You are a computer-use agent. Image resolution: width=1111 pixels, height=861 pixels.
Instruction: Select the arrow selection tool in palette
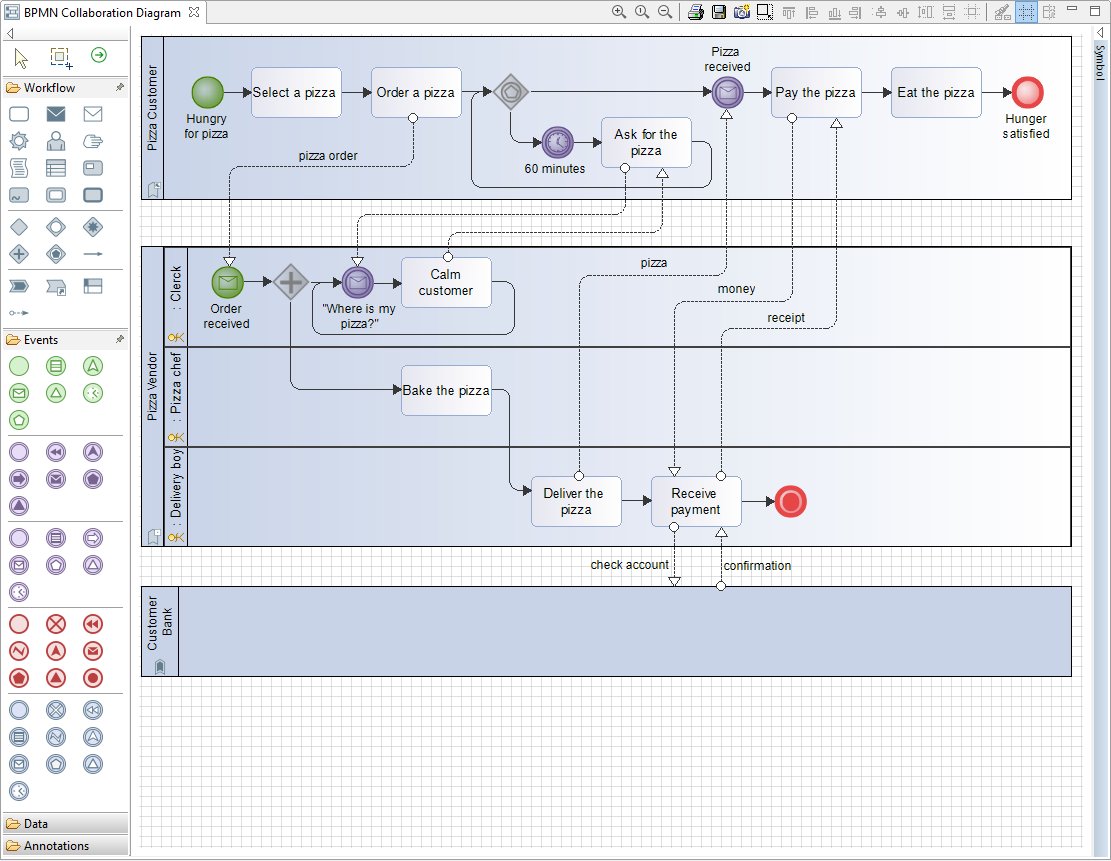tap(21, 58)
